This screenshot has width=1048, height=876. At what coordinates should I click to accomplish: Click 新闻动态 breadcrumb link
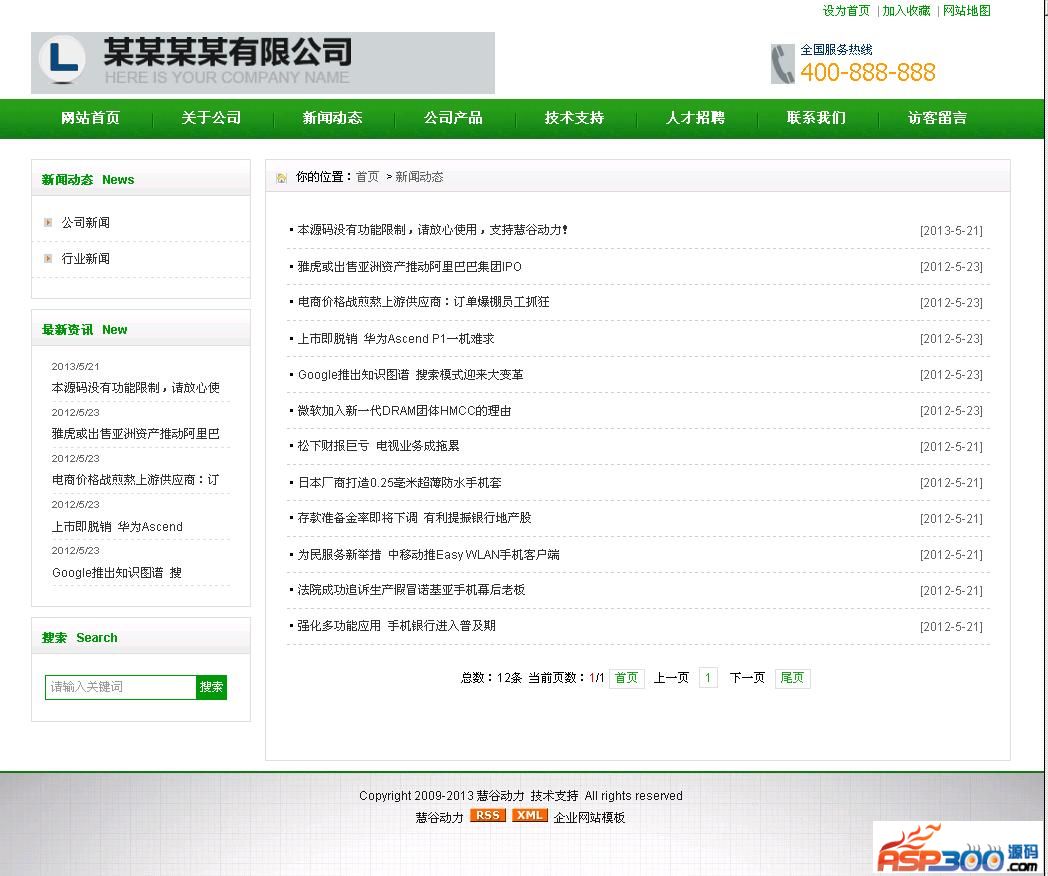point(419,177)
